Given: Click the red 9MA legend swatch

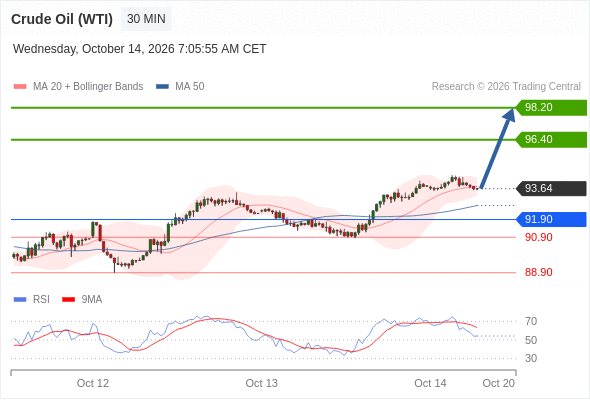Looking at the screenshot, I should pos(68,300).
